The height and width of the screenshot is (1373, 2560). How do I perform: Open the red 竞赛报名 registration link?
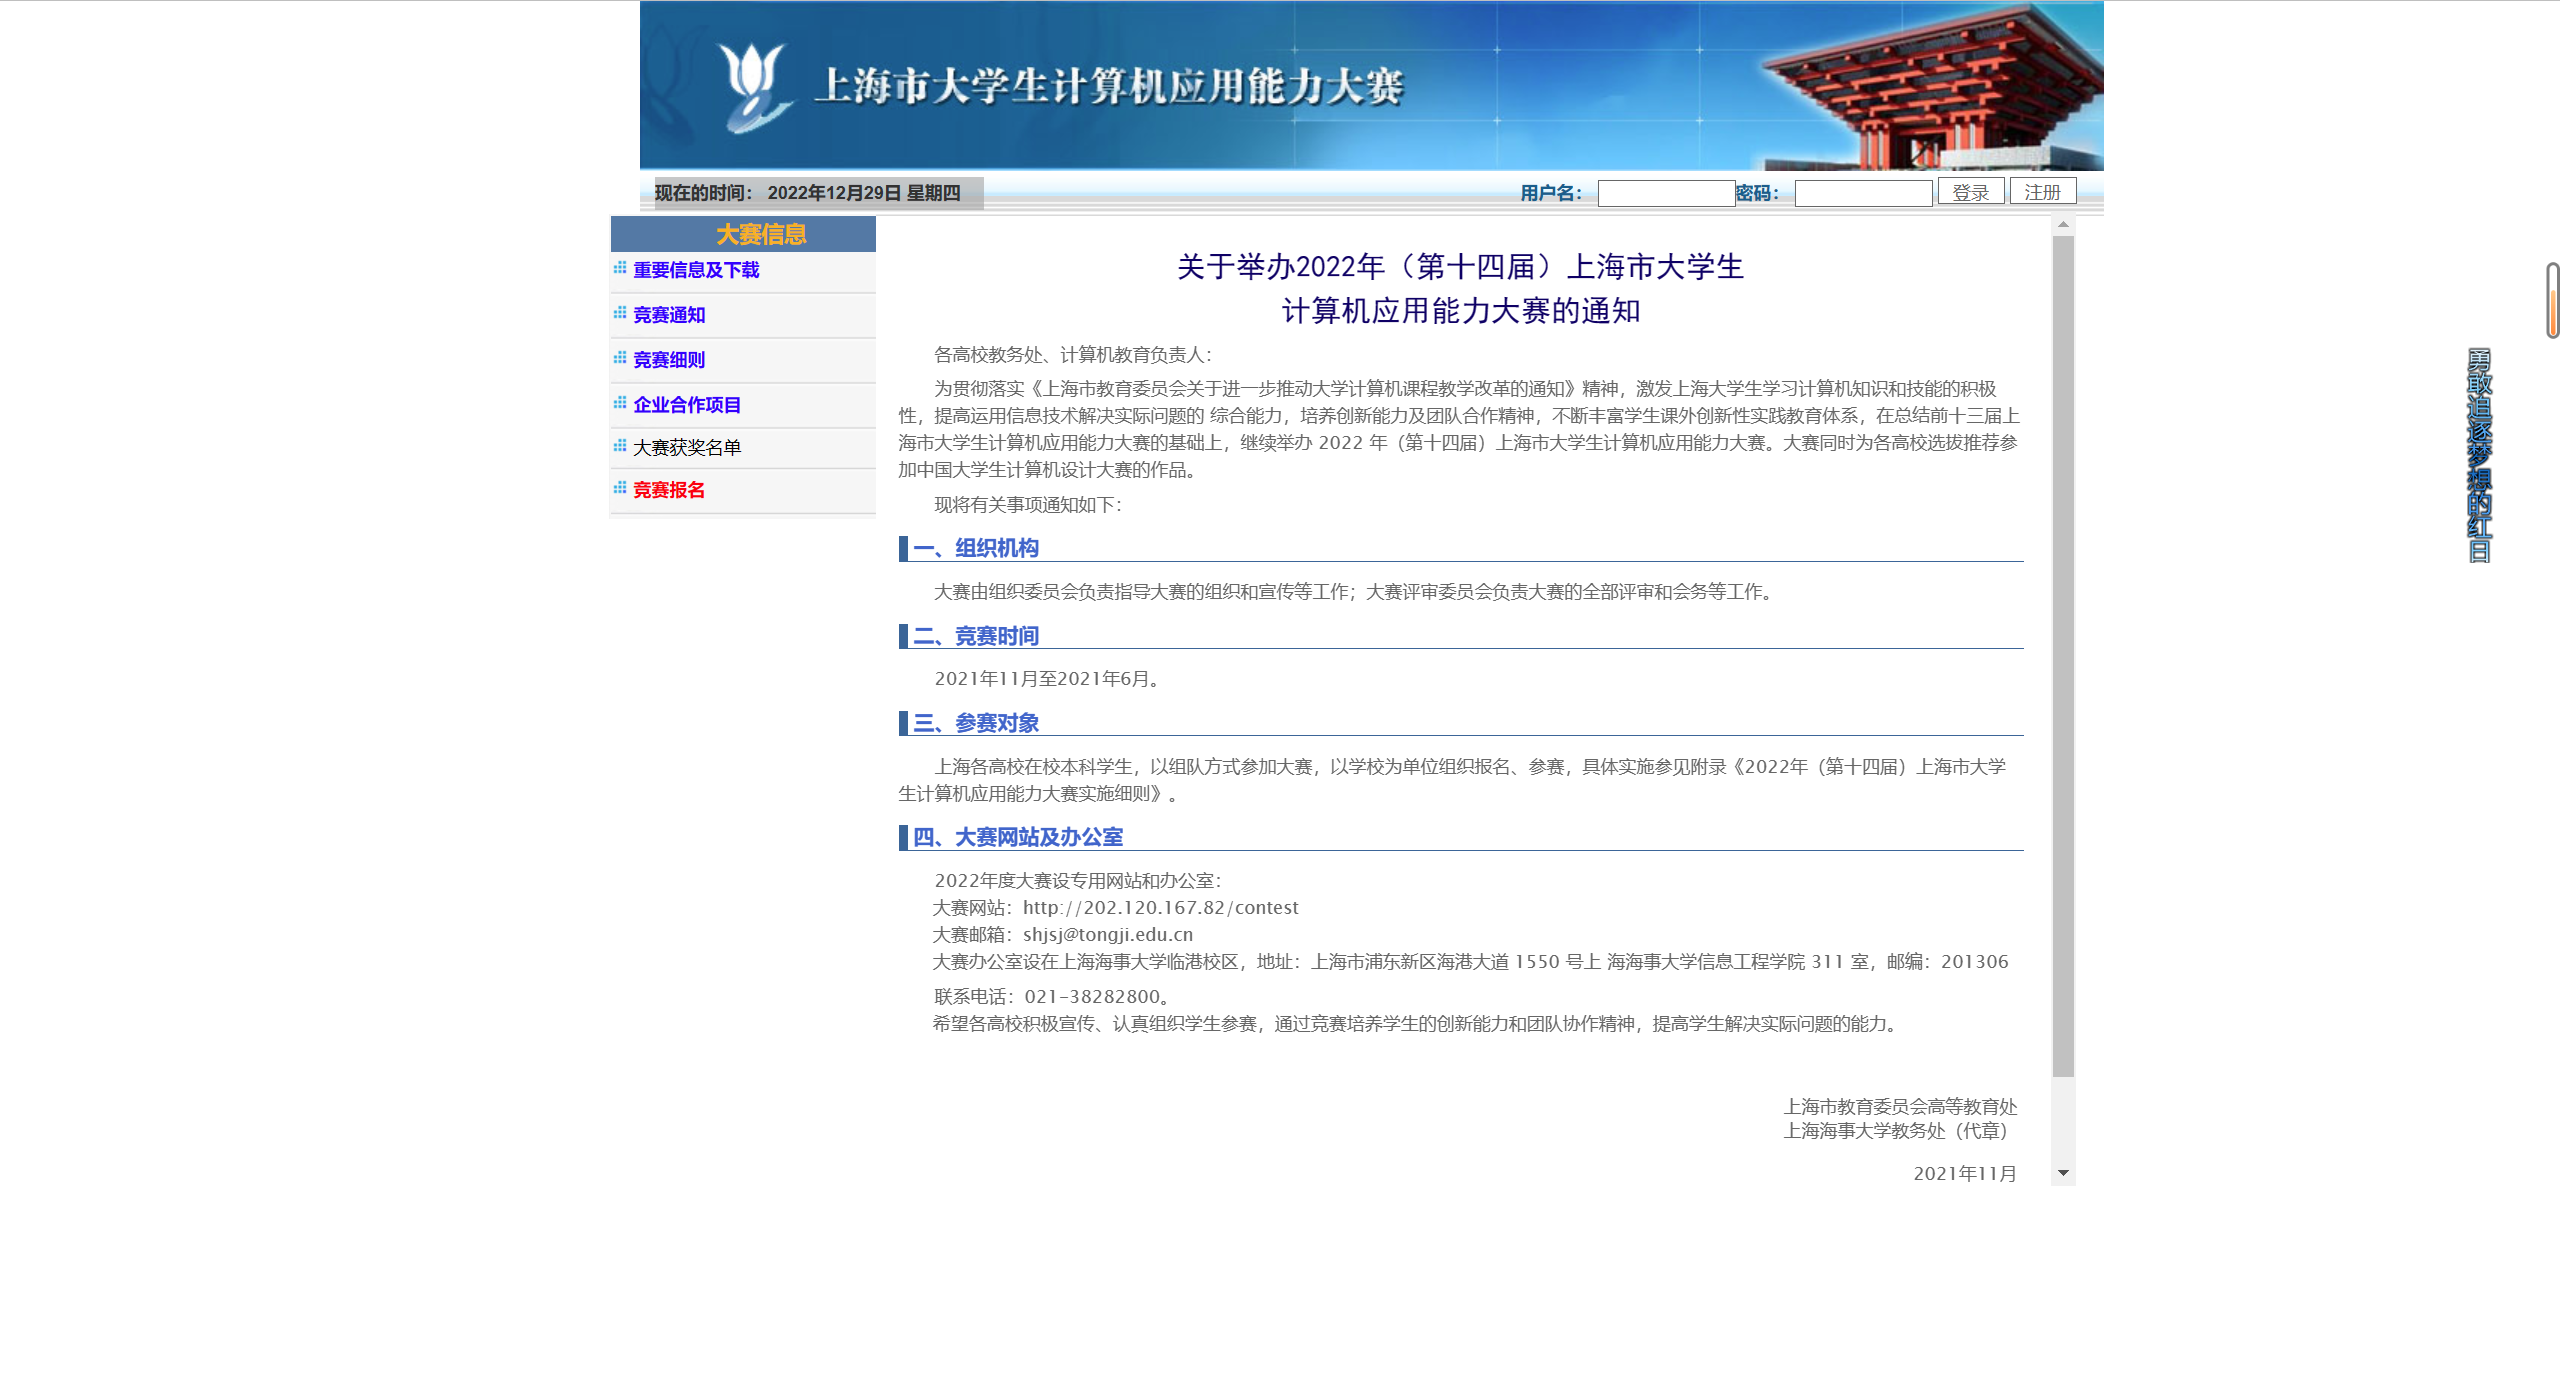click(669, 490)
